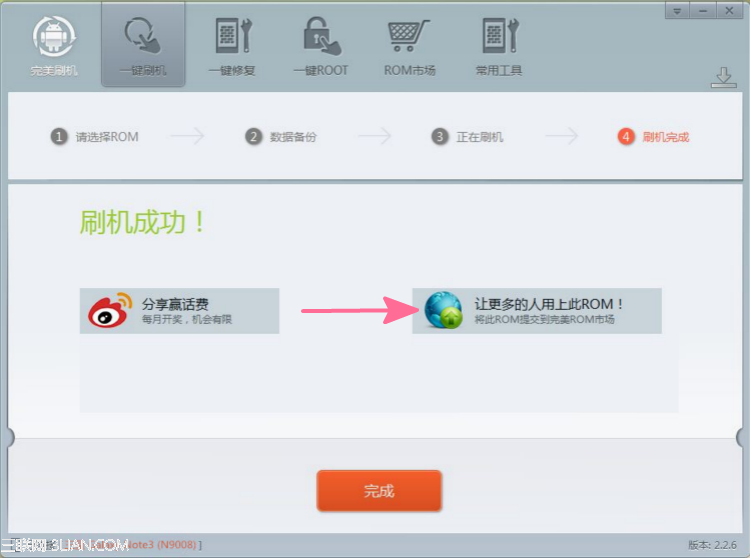Image resolution: width=750 pixels, height=558 pixels.
Task: Open the ROM市场 shopping cart tab
Action: [x=409, y=47]
